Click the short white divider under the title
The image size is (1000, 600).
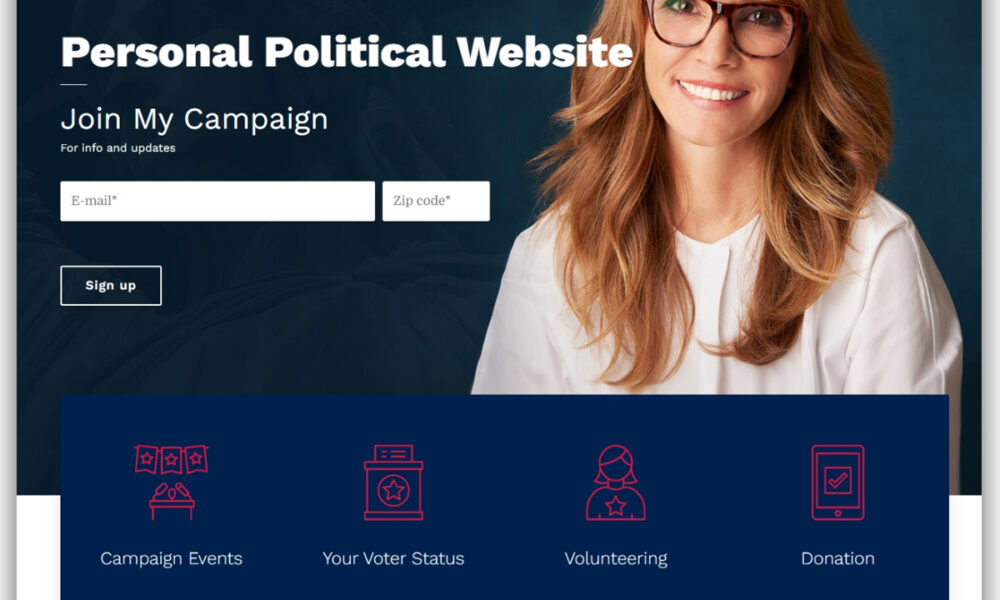pos(73,84)
